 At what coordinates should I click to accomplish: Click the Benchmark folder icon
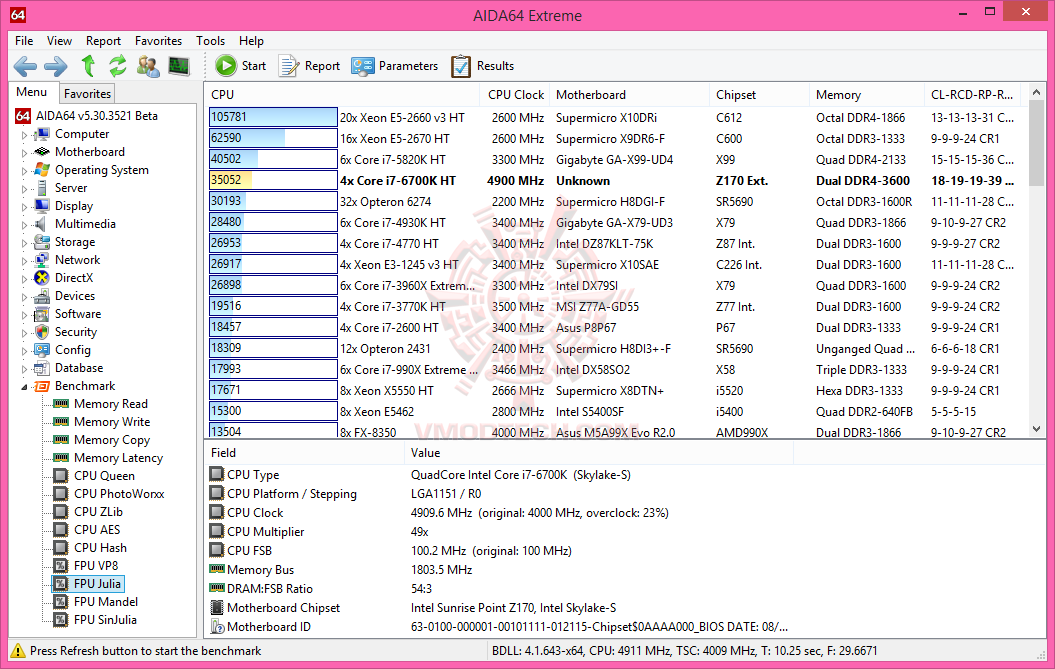(x=42, y=386)
